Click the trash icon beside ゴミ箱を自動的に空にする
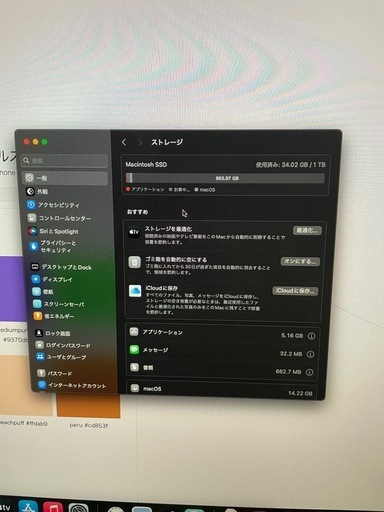This screenshot has width=384, height=512. click(x=134, y=262)
